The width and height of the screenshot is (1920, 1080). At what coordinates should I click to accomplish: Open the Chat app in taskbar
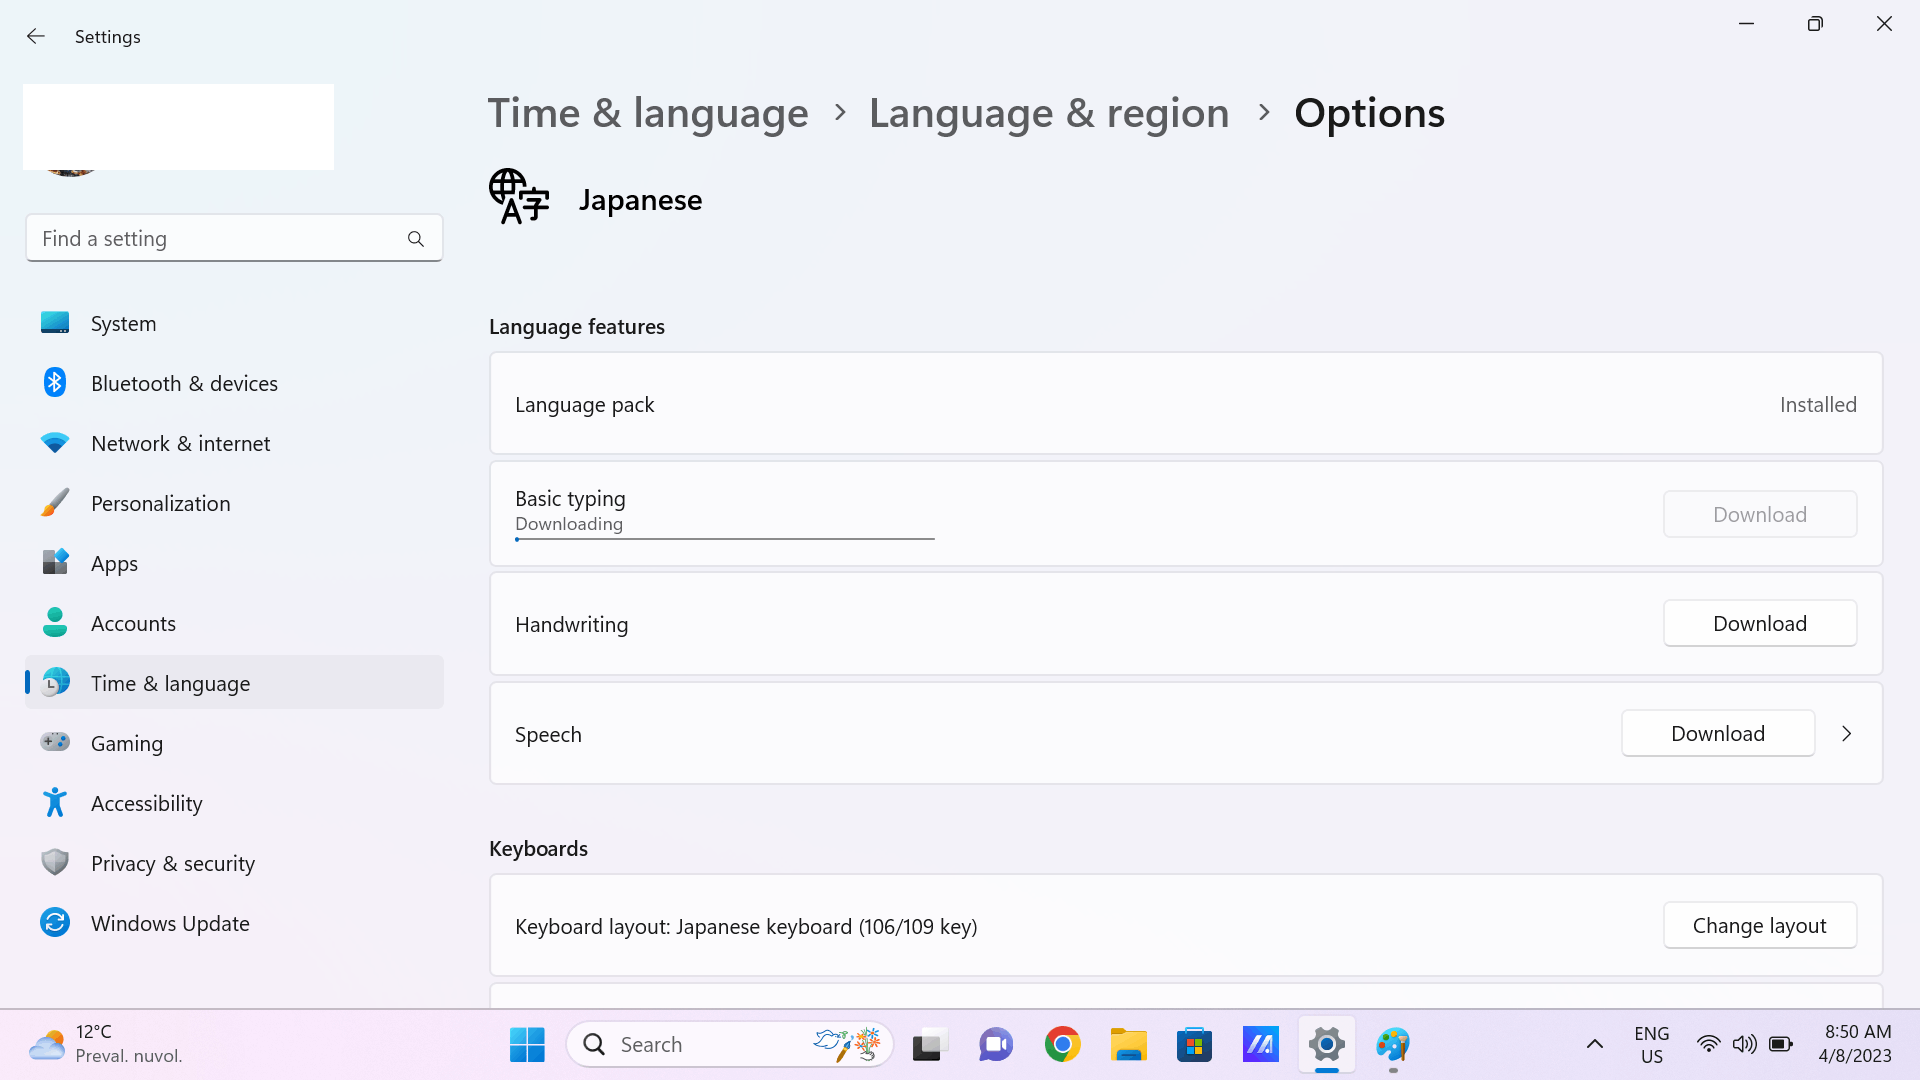(x=996, y=1045)
